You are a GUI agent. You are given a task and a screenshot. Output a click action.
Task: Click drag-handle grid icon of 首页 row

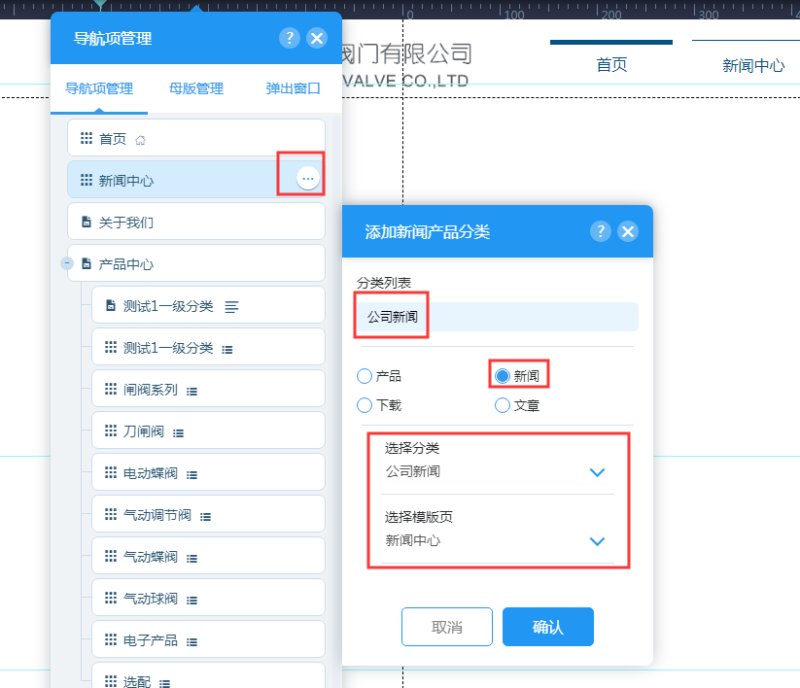86,138
